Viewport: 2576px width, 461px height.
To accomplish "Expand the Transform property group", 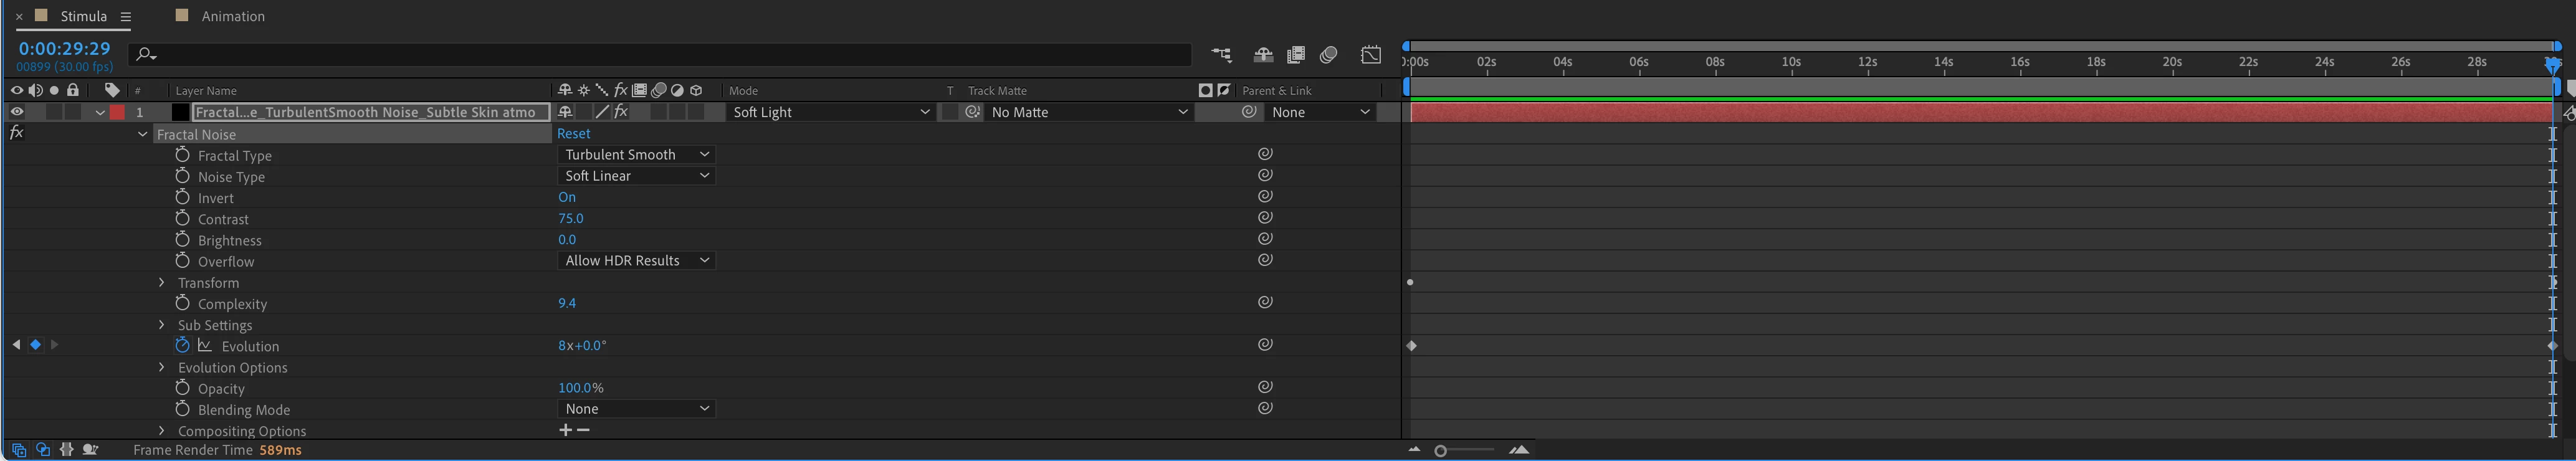I will [x=161, y=282].
